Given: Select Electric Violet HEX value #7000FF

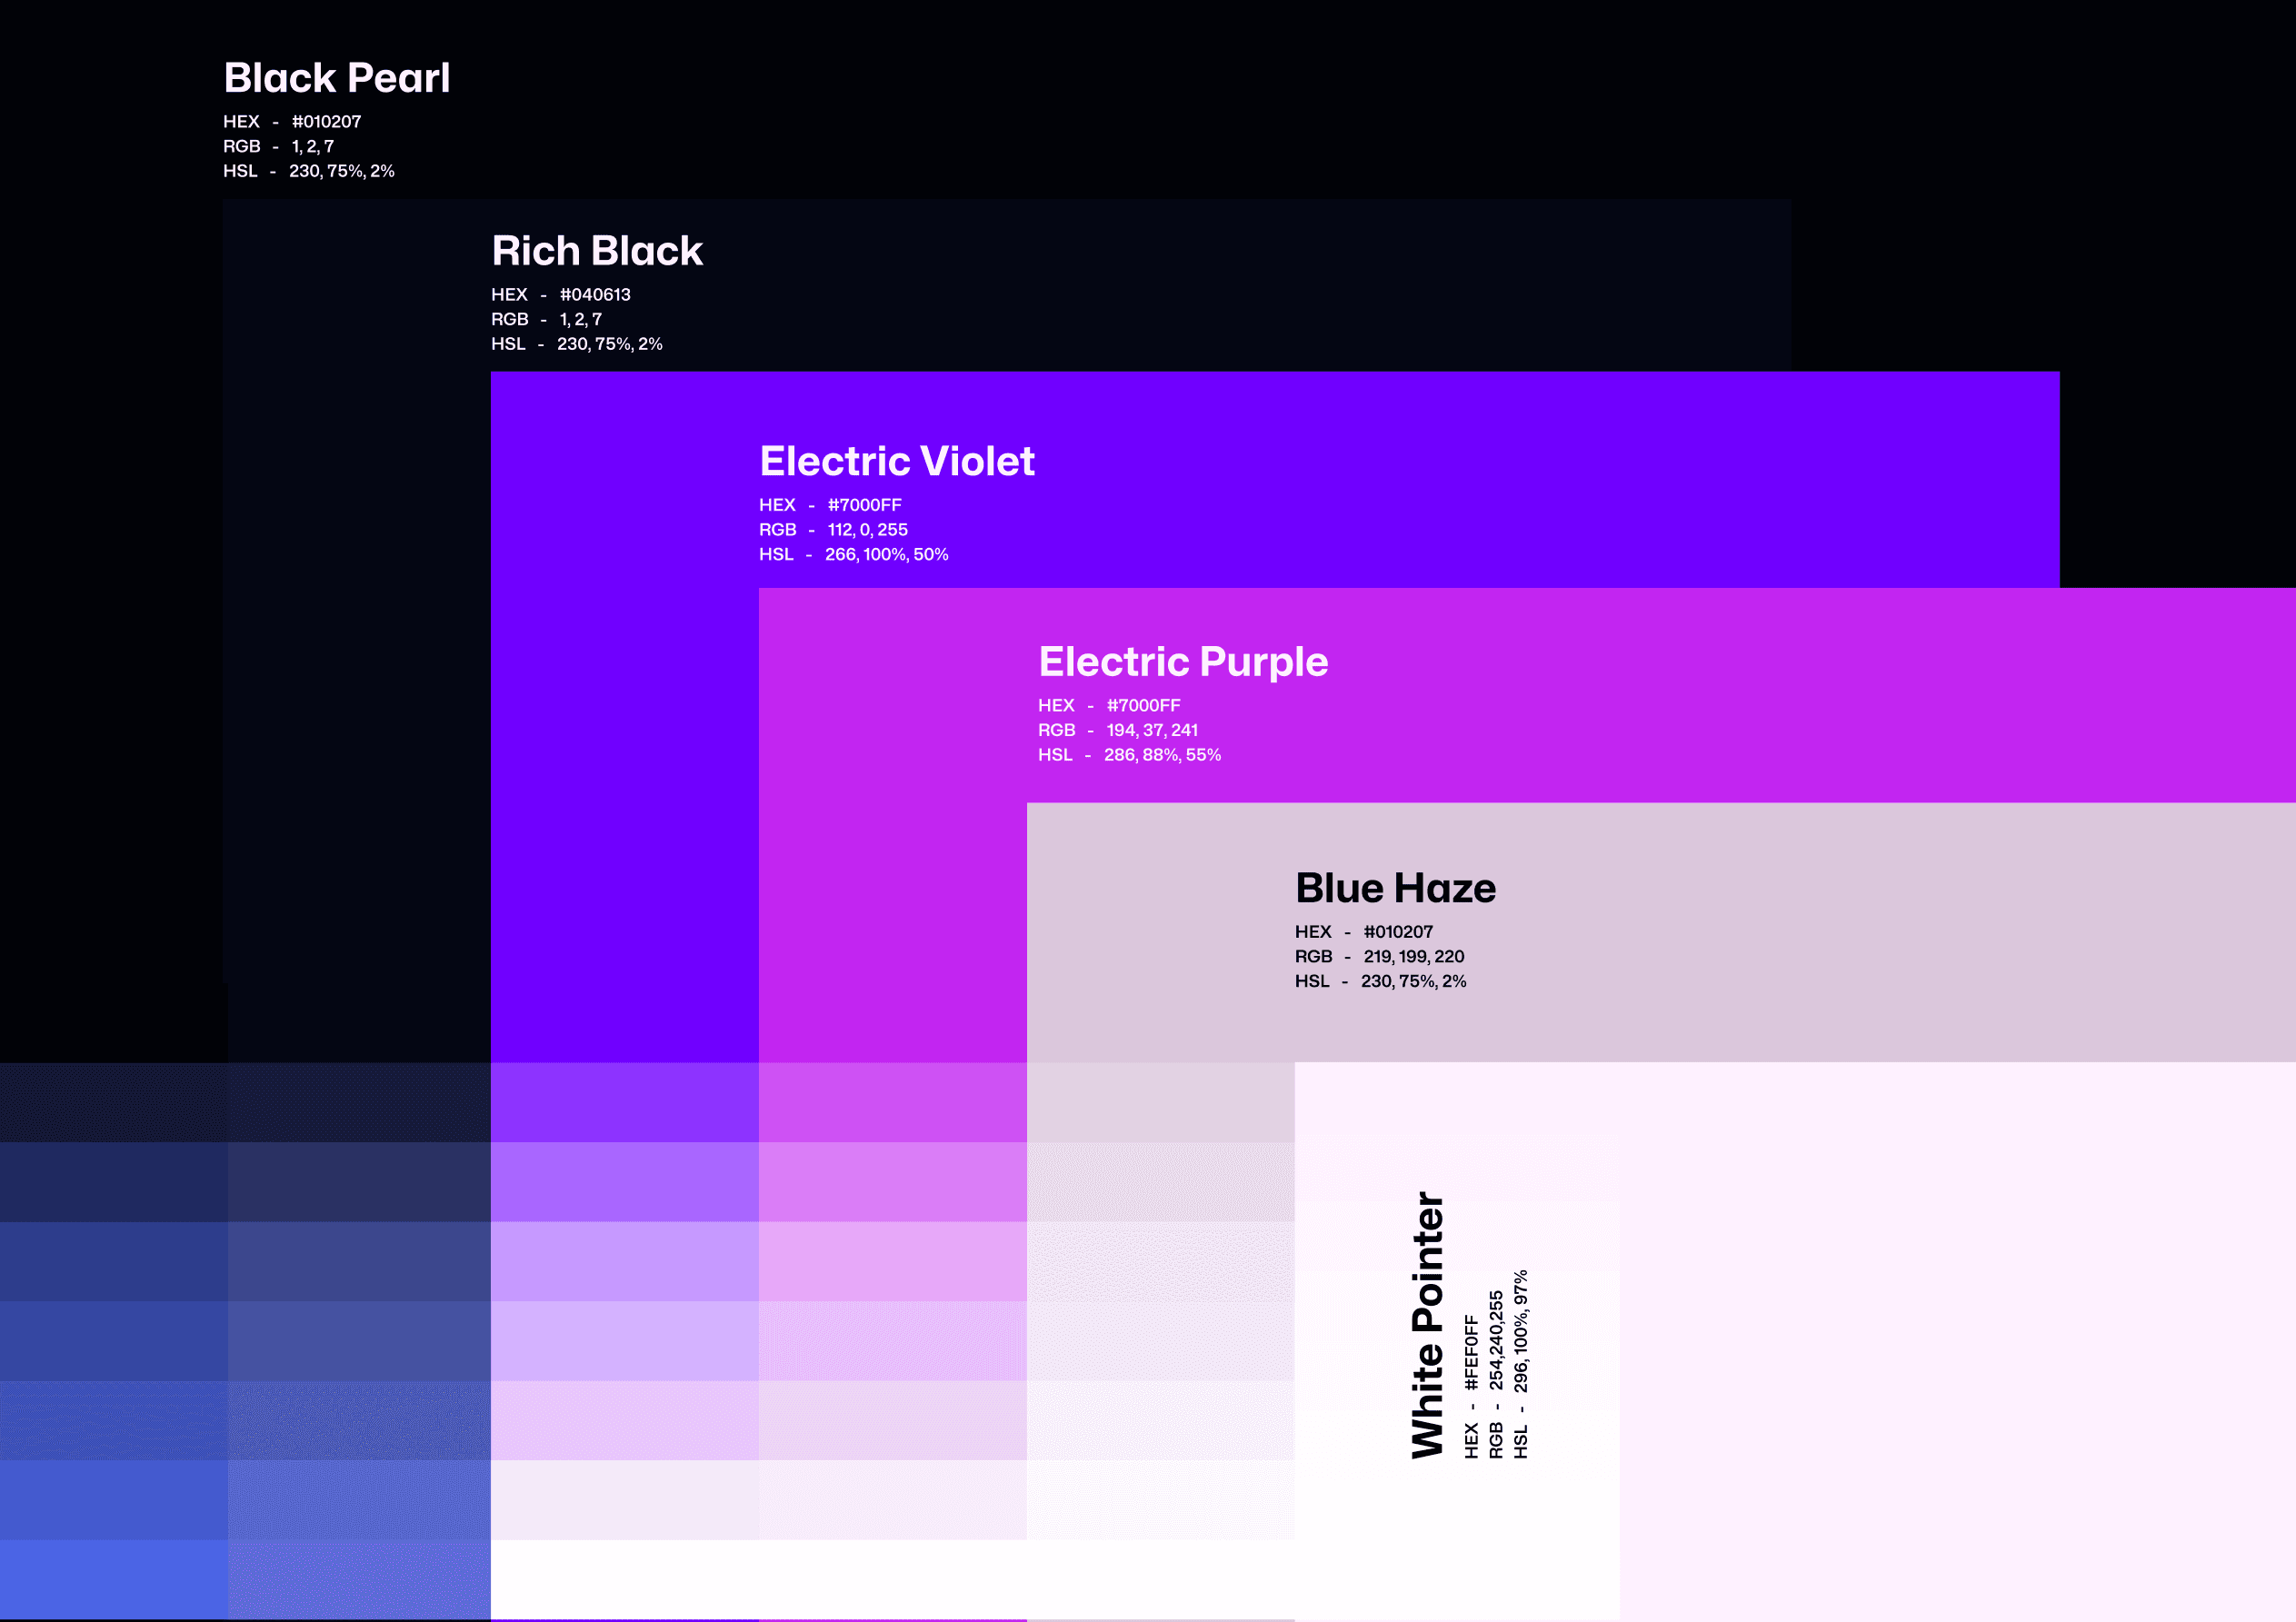Looking at the screenshot, I should click(864, 505).
